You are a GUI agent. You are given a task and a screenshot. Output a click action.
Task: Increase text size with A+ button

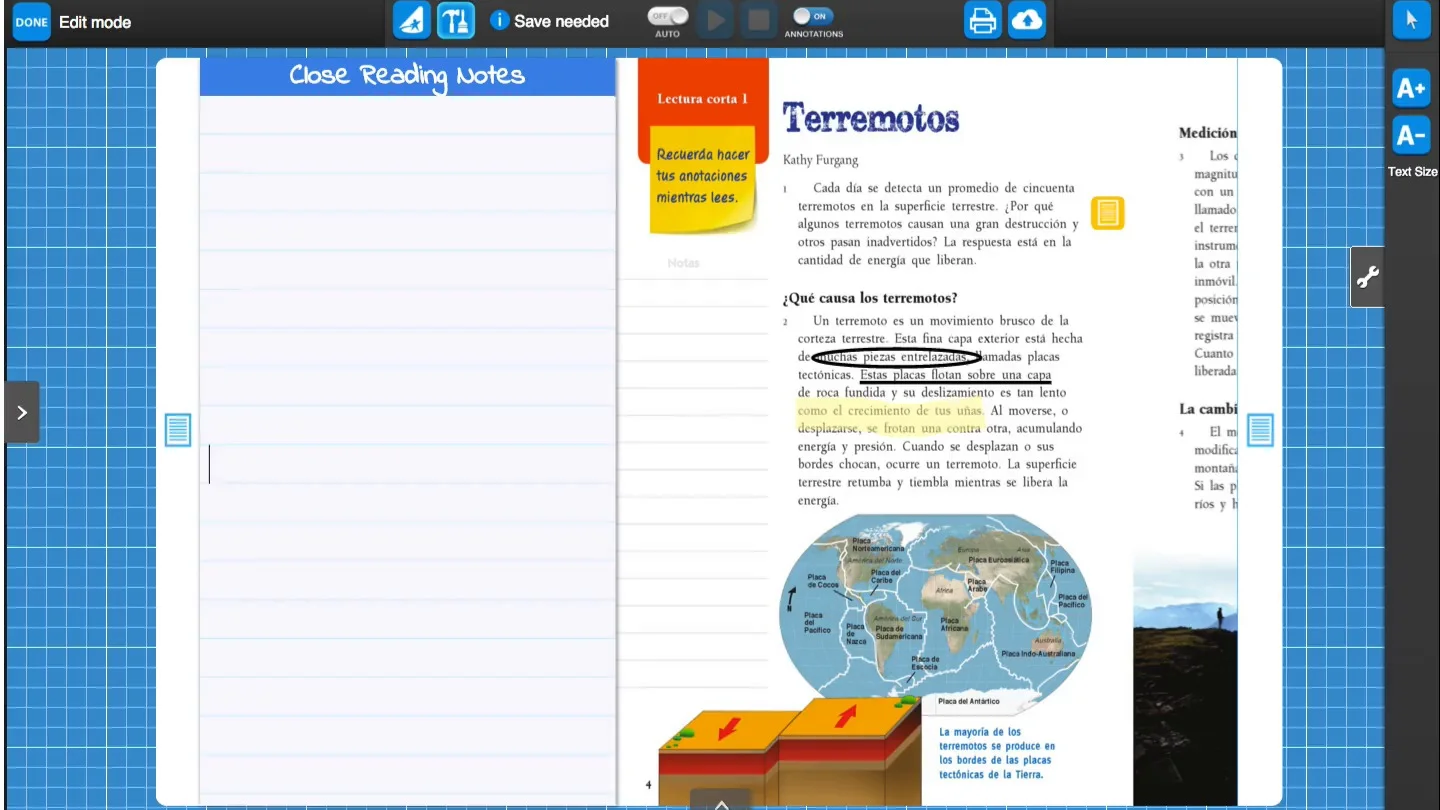coord(1411,89)
